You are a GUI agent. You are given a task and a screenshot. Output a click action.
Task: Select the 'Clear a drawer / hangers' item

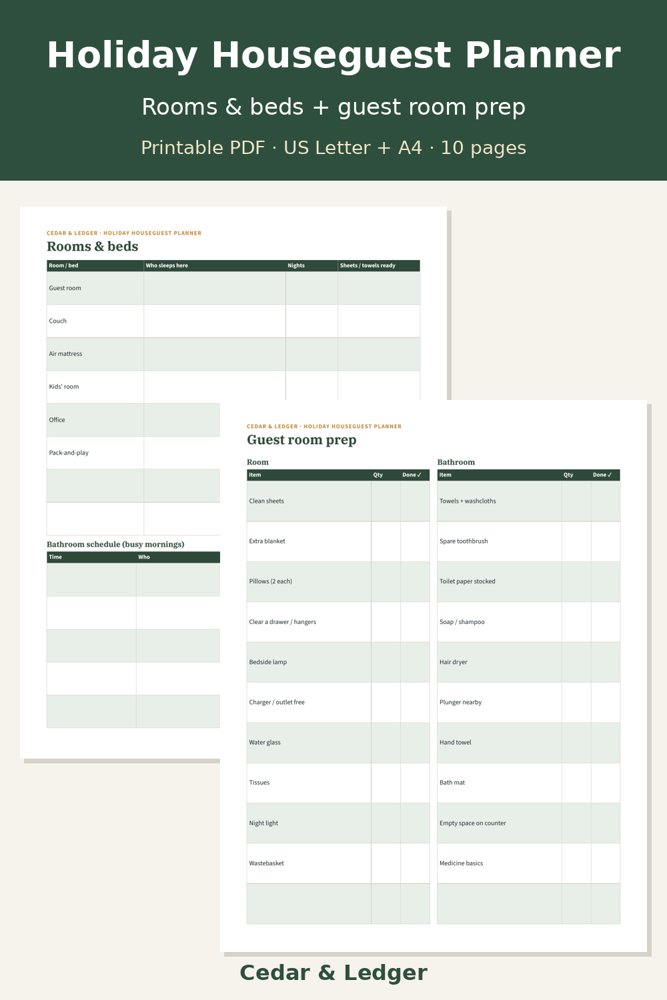pos(282,622)
